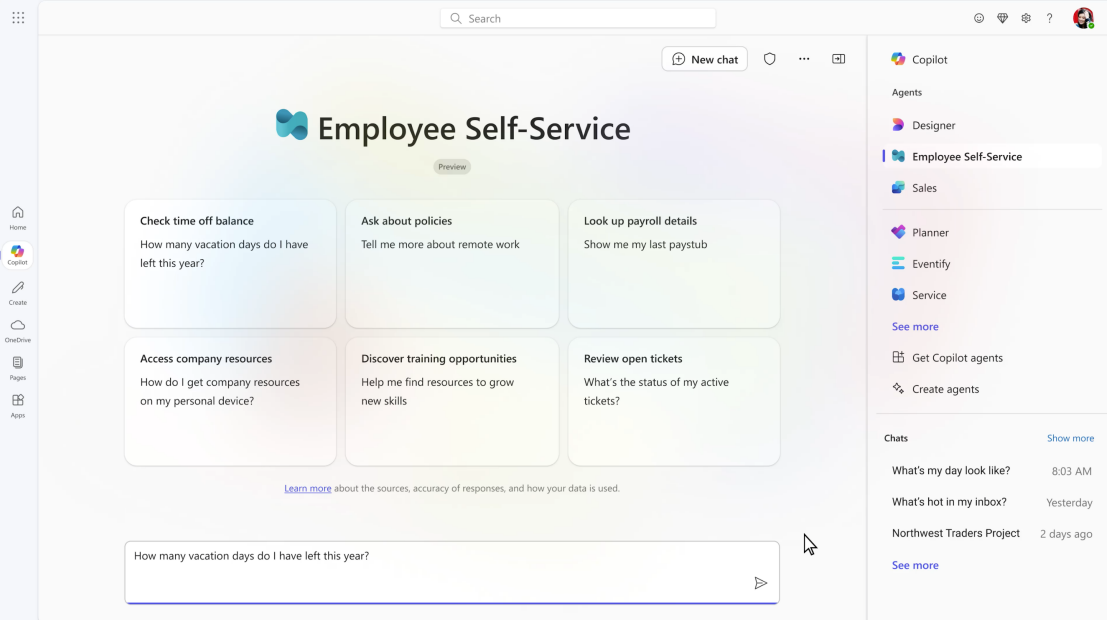The width and height of the screenshot is (1107, 620).
Task: Click the feedback smiley icon
Action: (979, 18)
